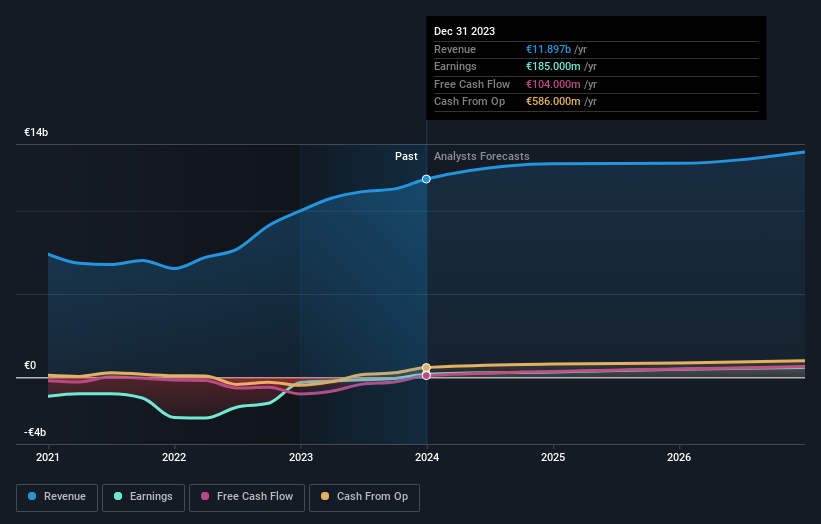The width and height of the screenshot is (821, 524).
Task: Click the pink Free Cash Flow legend dot
Action: pos(205,496)
